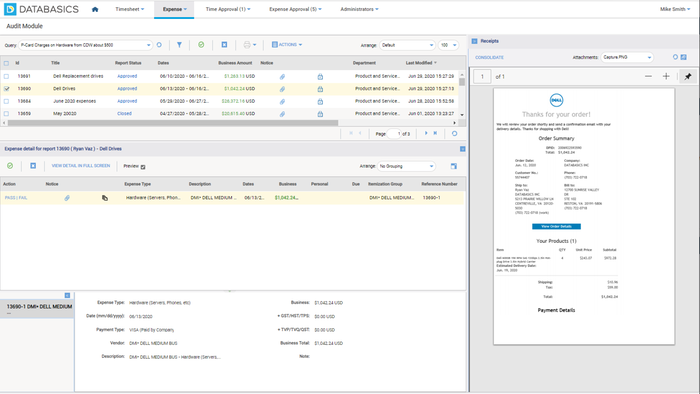
Task: Click the Title cell June 2020 expenses
Action: (x=74, y=101)
